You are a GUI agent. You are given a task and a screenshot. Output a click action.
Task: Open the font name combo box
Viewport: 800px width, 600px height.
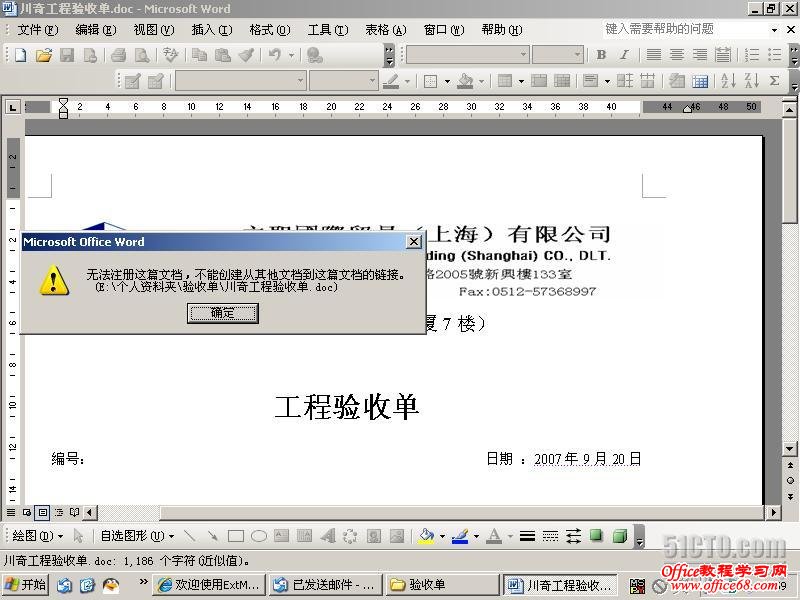[x=467, y=55]
